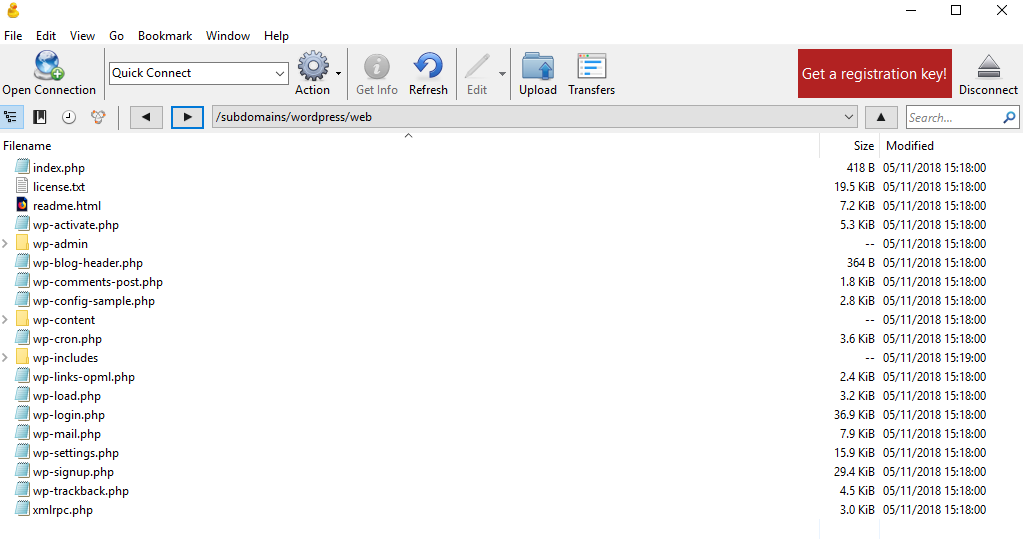1023x539 pixels.
Task: Select the wp-config-sample.php row
Action: click(512, 300)
